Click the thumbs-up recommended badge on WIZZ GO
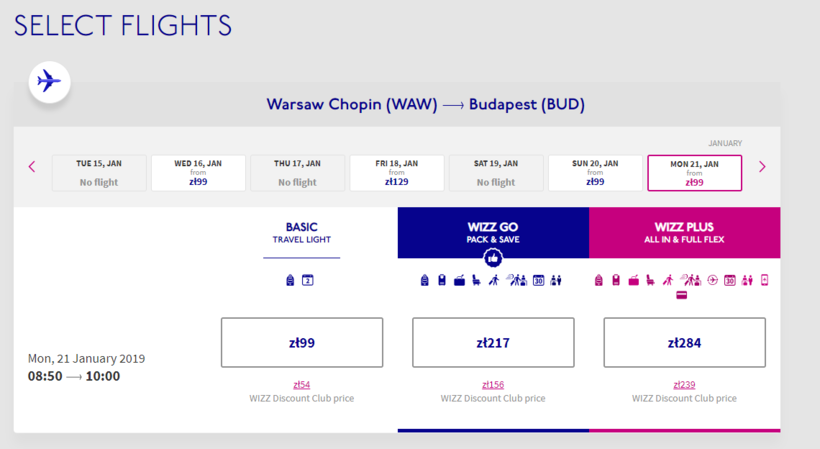The height and width of the screenshot is (449, 820). 493,258
